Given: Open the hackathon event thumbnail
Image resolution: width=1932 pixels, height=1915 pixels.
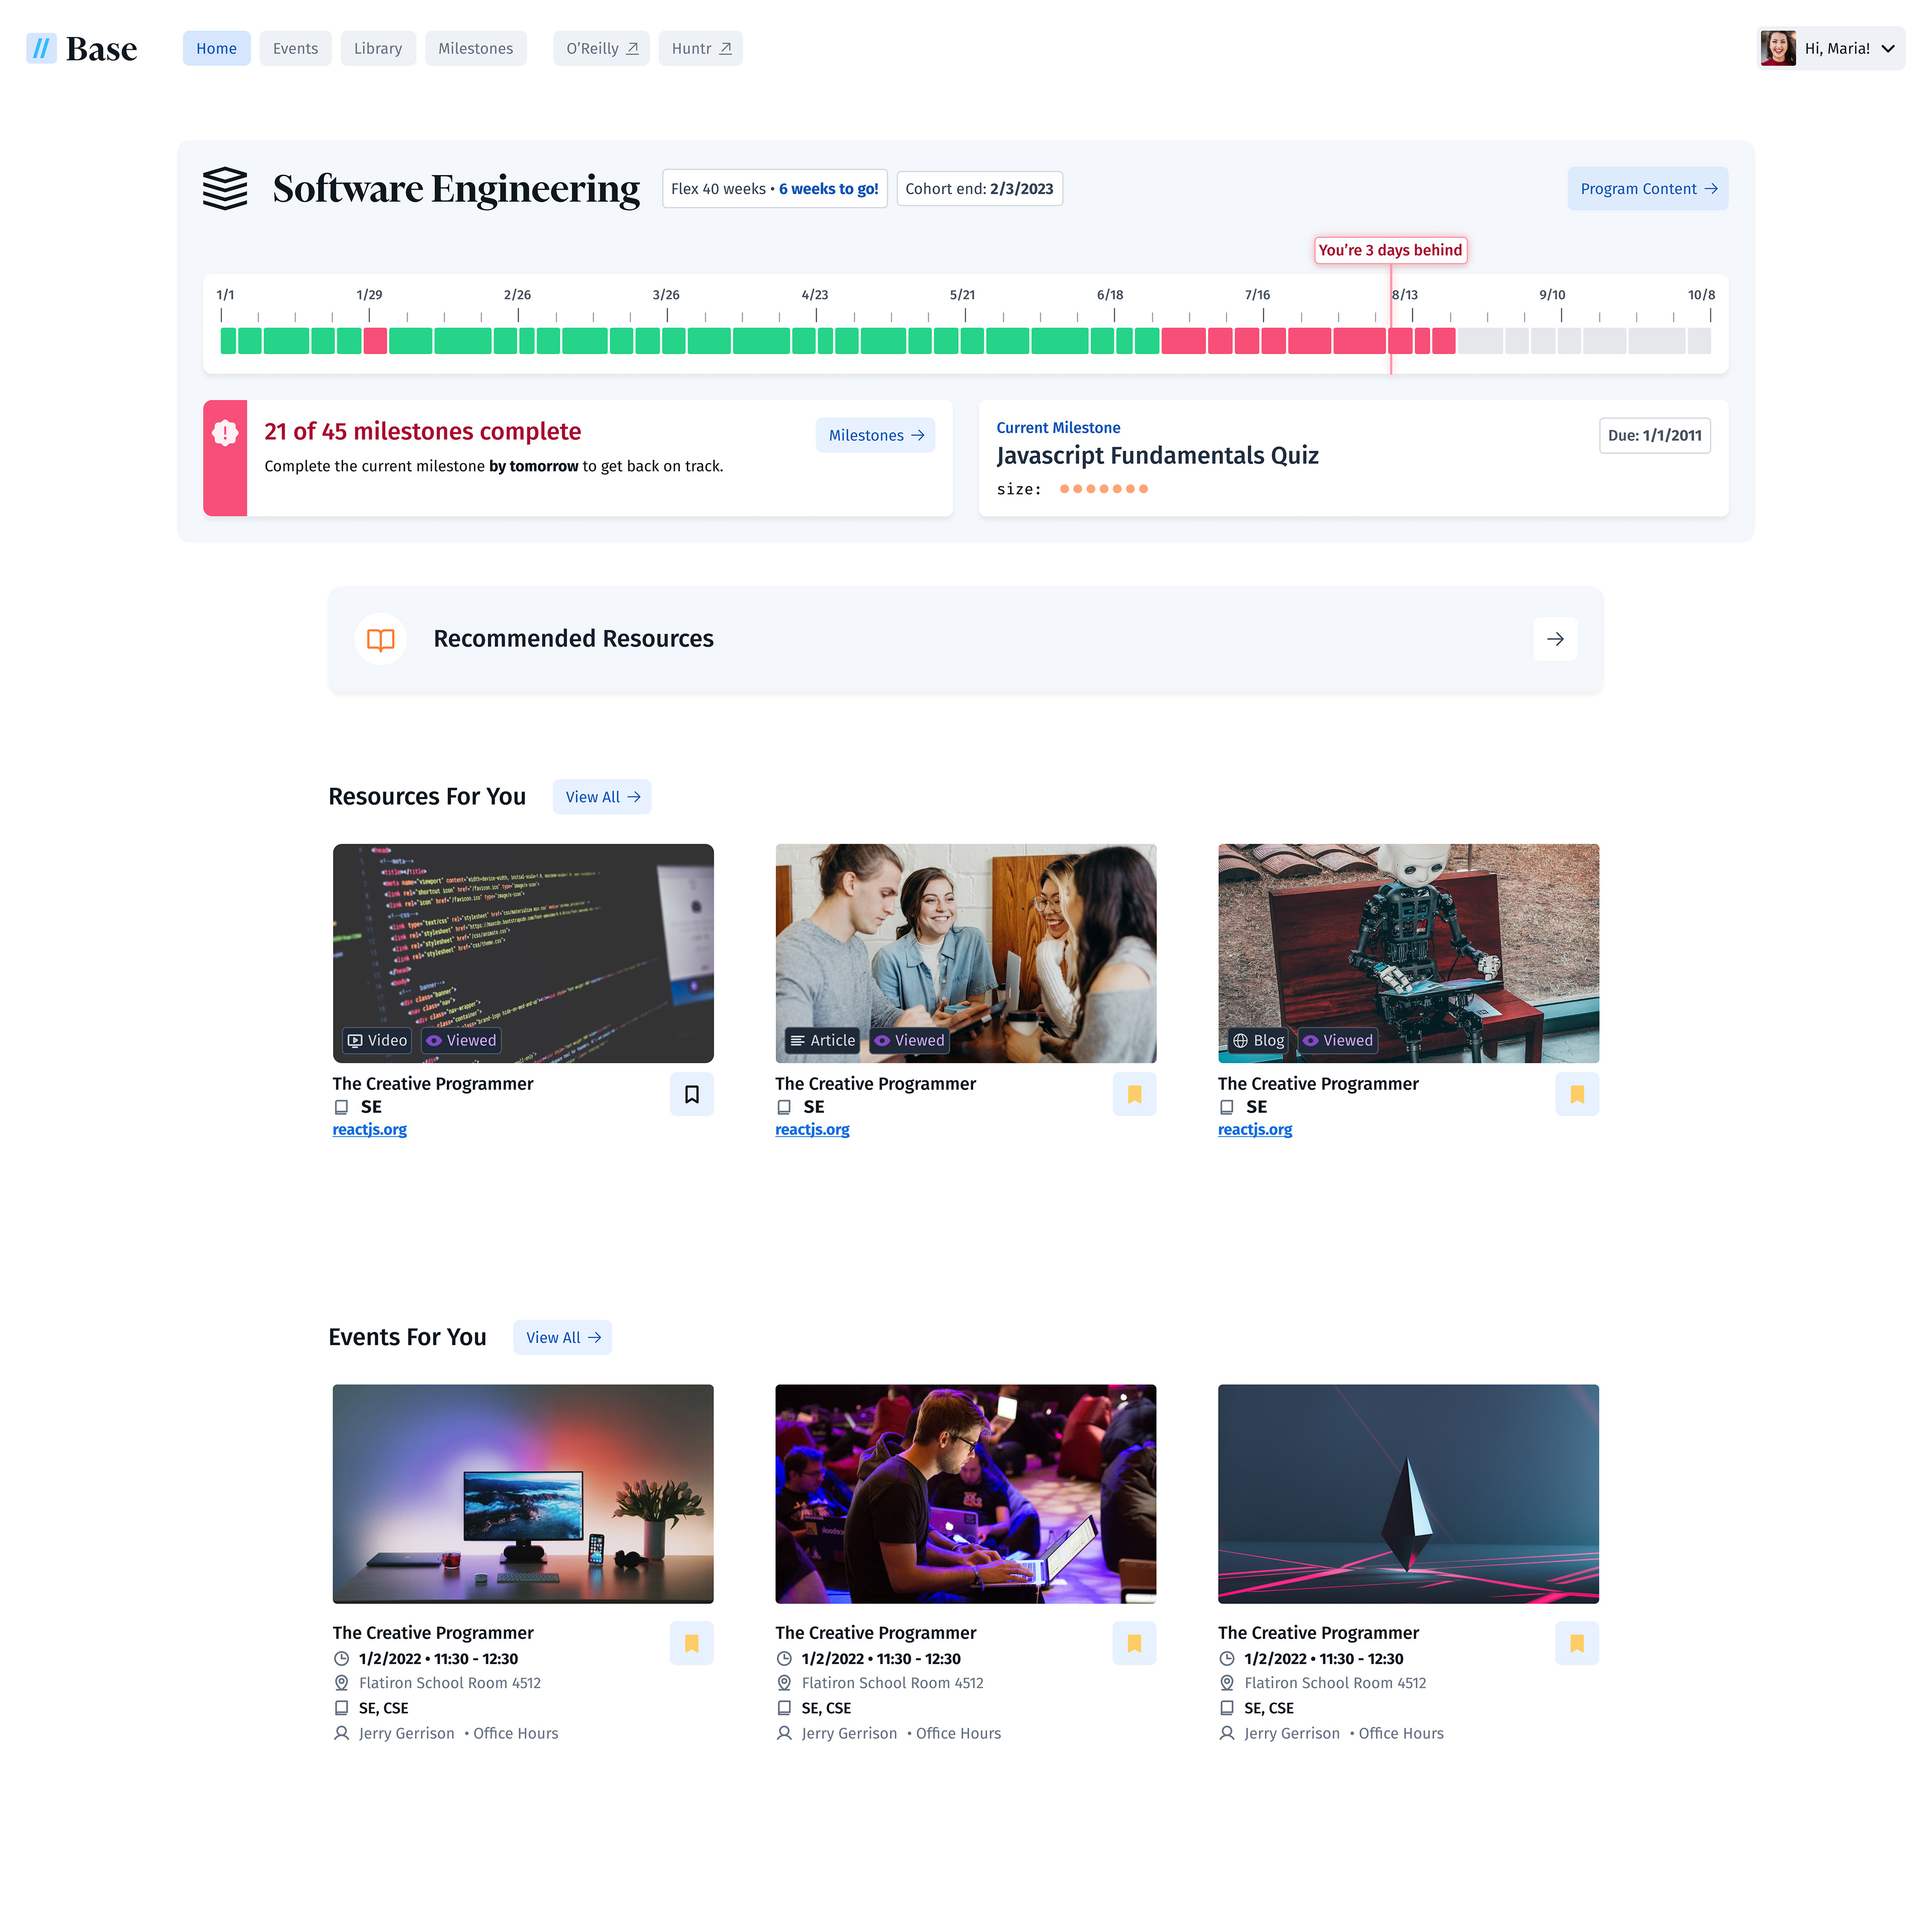Looking at the screenshot, I should tap(966, 1494).
